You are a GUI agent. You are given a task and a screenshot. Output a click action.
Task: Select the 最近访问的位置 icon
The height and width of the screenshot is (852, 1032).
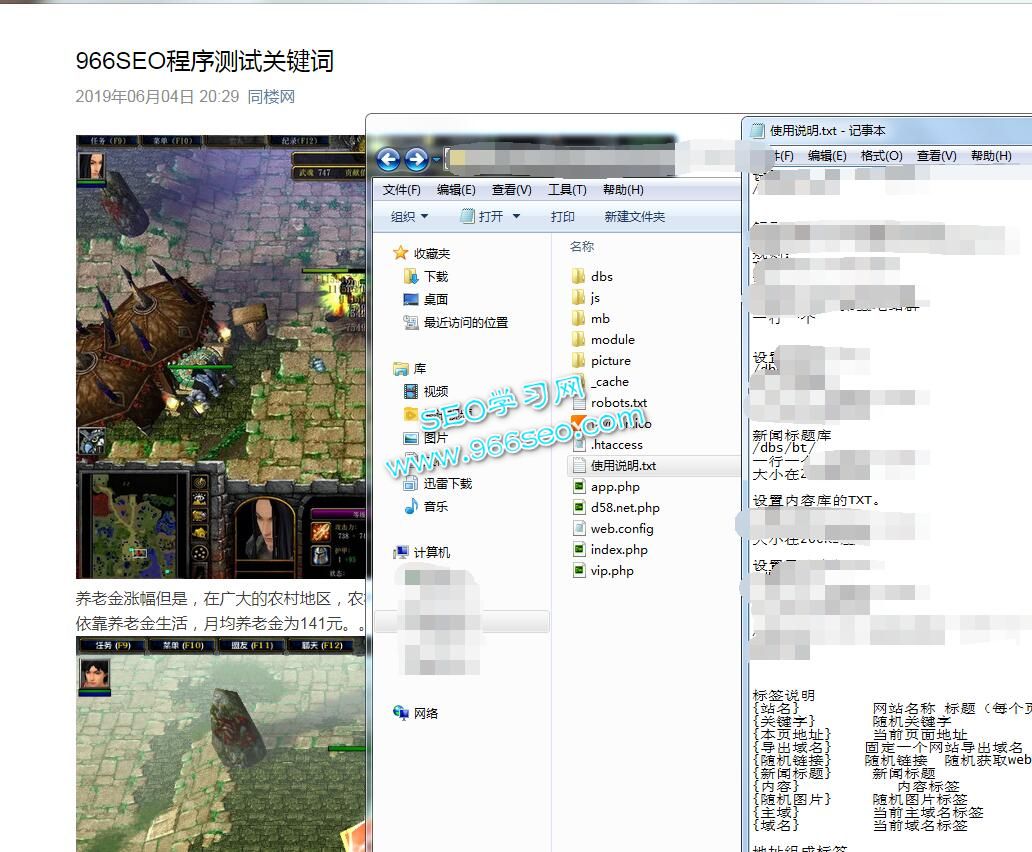[x=411, y=322]
